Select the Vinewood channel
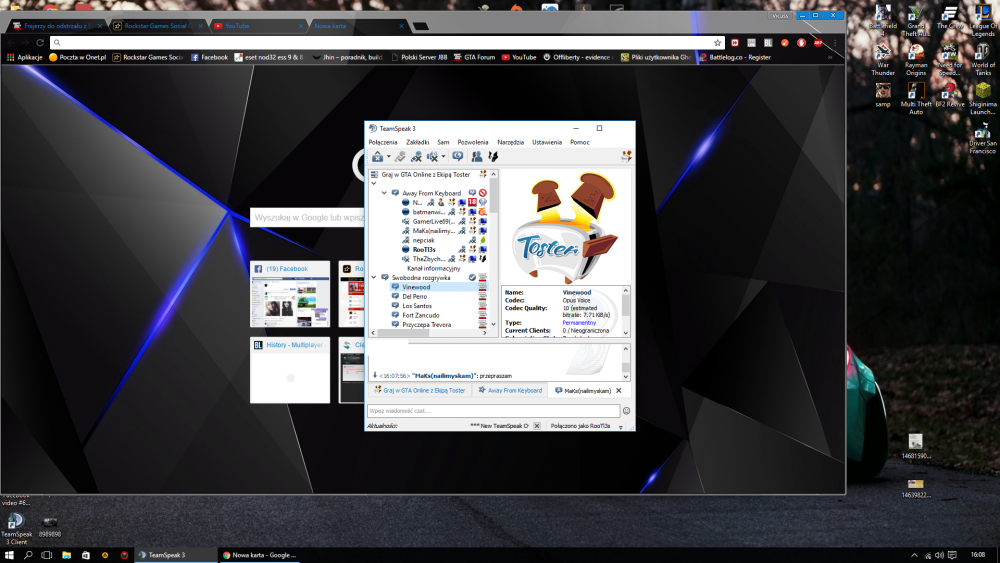Viewport: 1000px width, 563px height. pyautogui.click(x=416, y=287)
